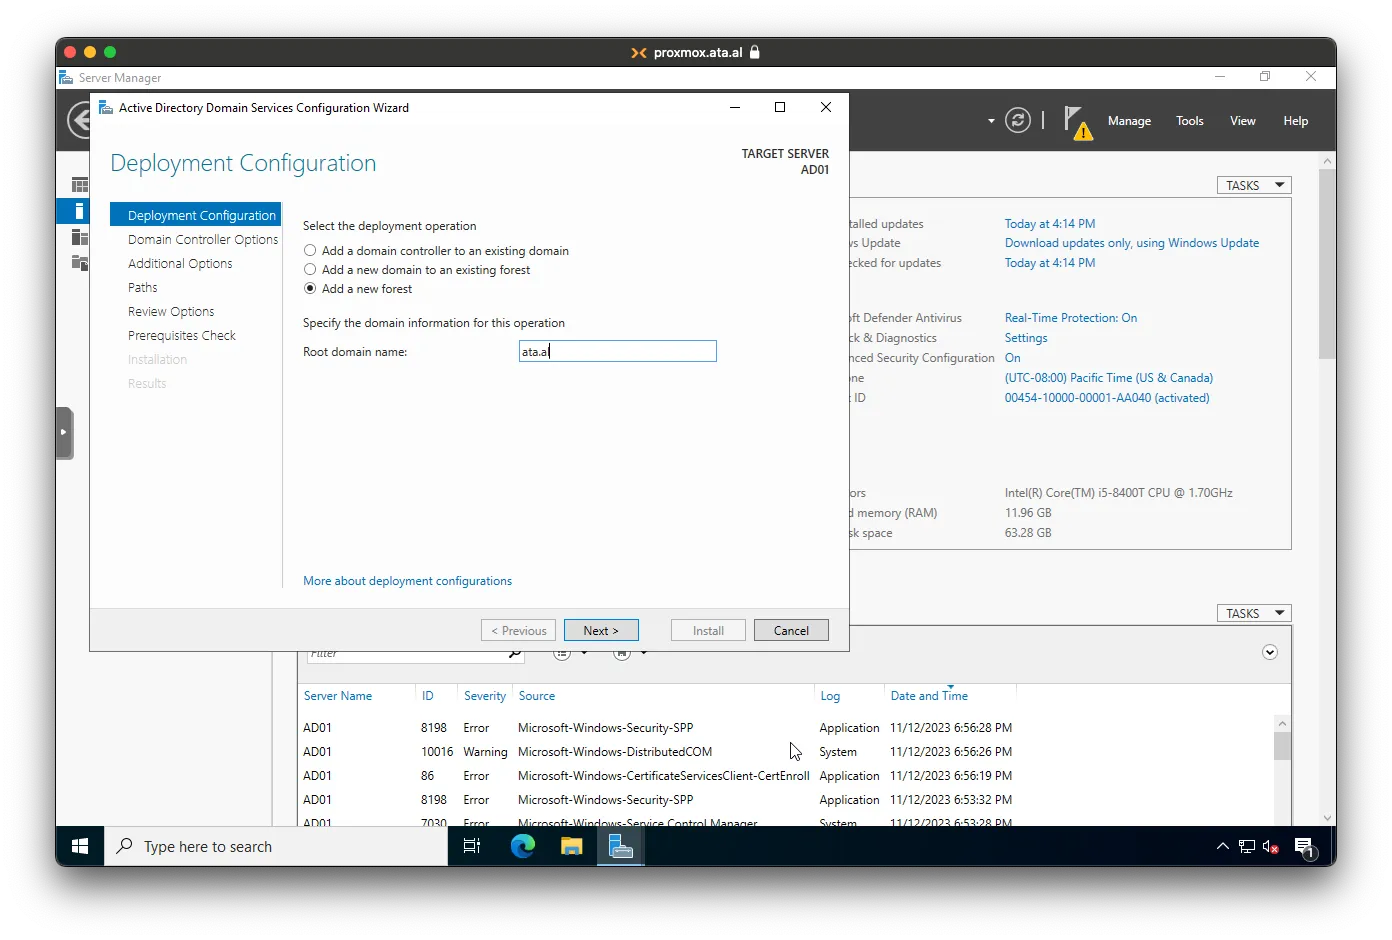Open File and Storage Services sidebar icon

[x=80, y=263]
